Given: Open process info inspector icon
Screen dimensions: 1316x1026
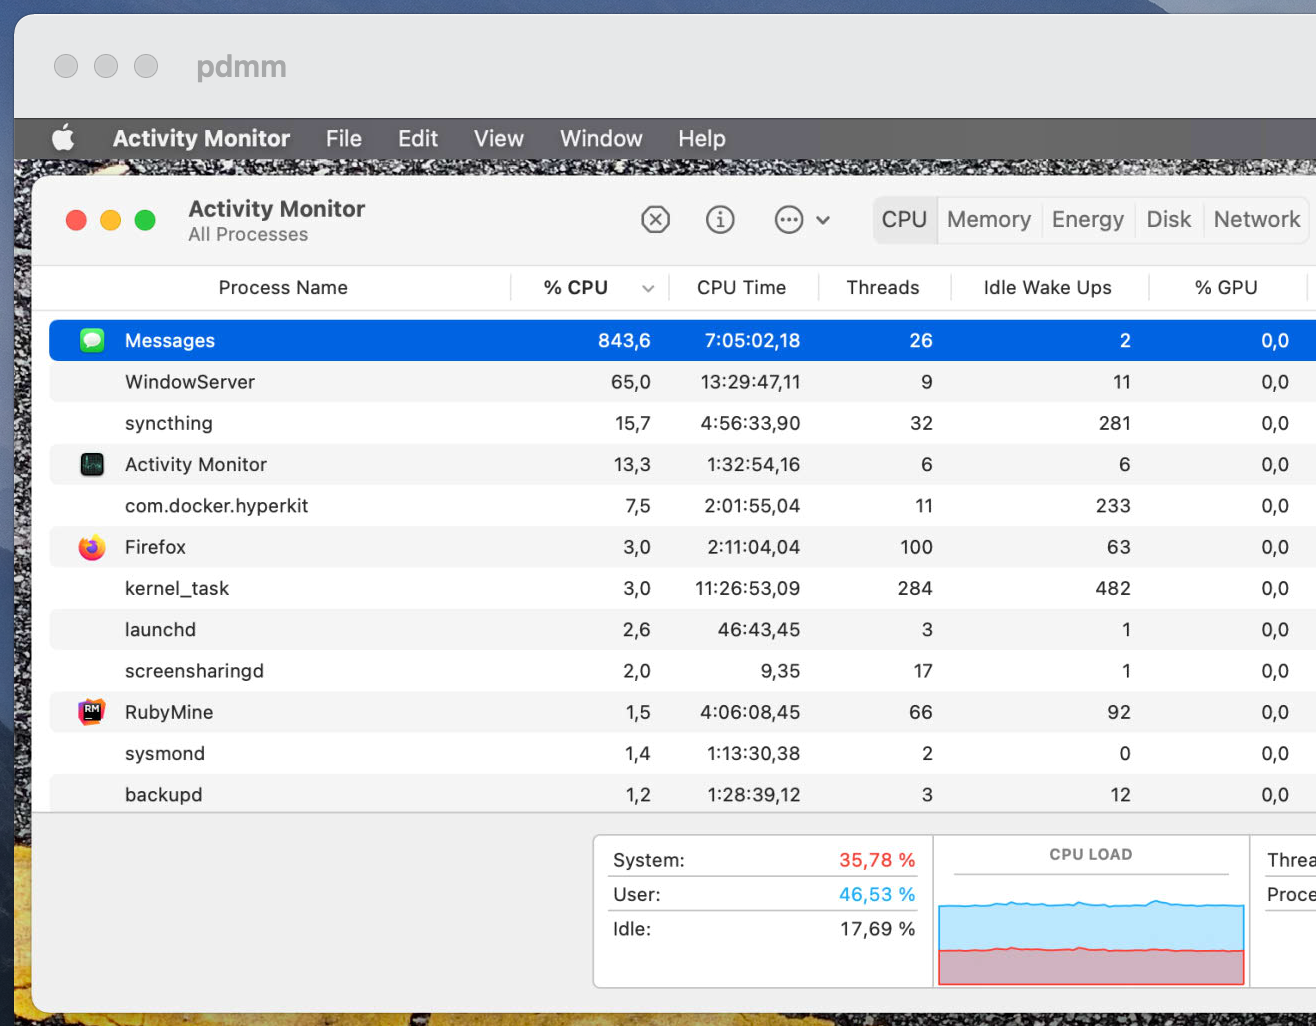Looking at the screenshot, I should (720, 219).
